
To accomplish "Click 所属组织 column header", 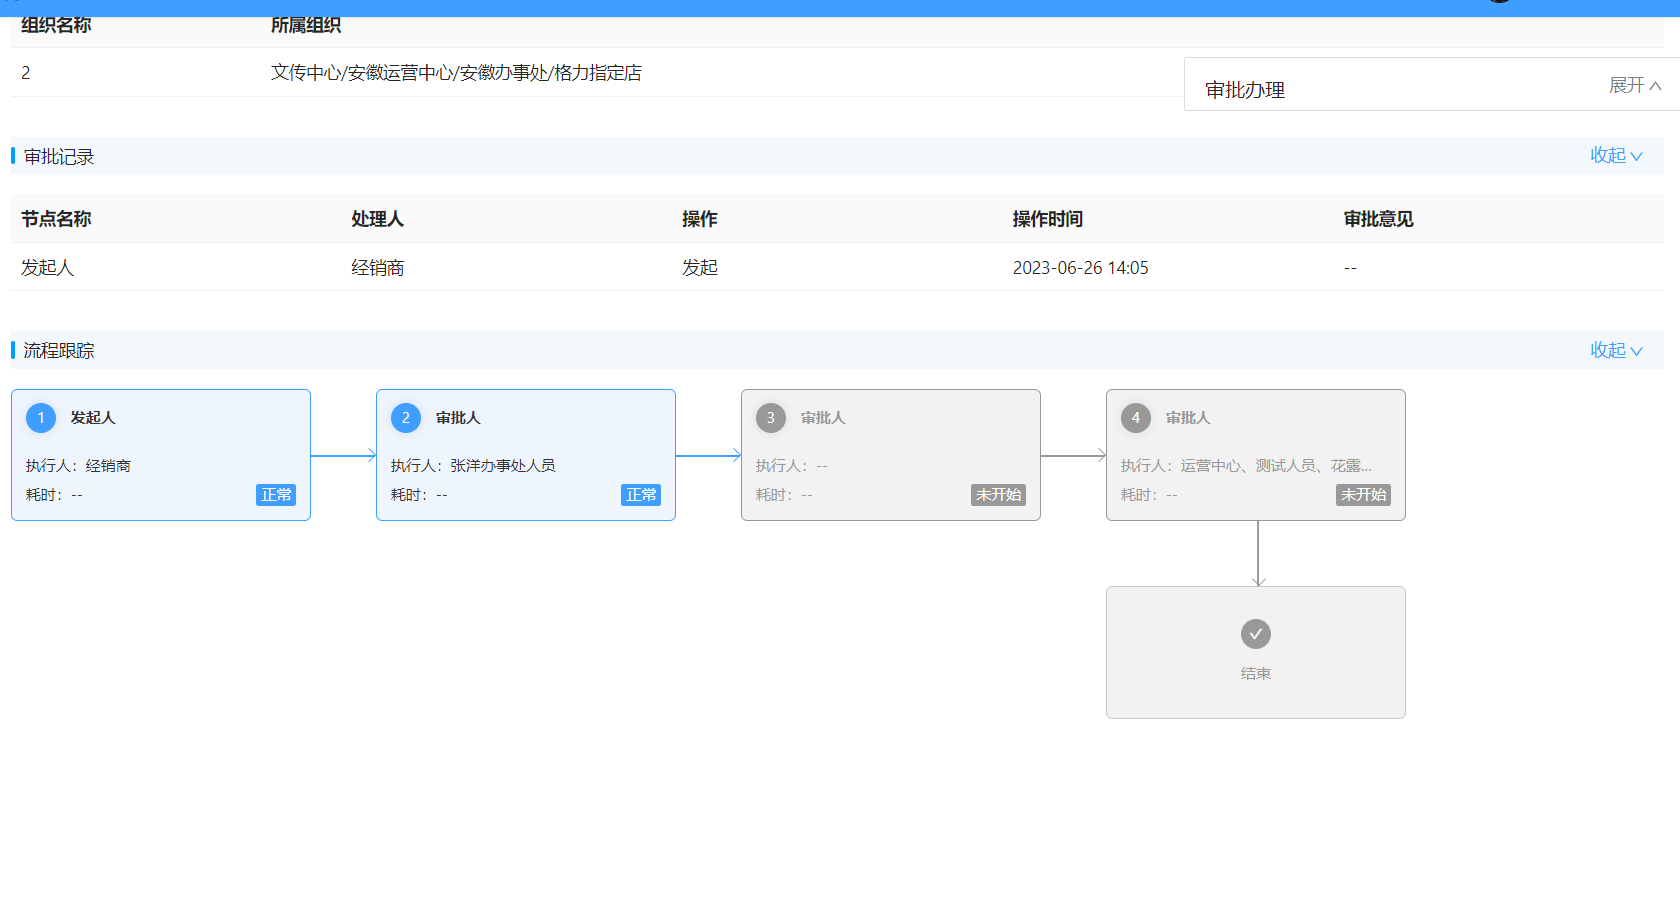I will 306,25.
